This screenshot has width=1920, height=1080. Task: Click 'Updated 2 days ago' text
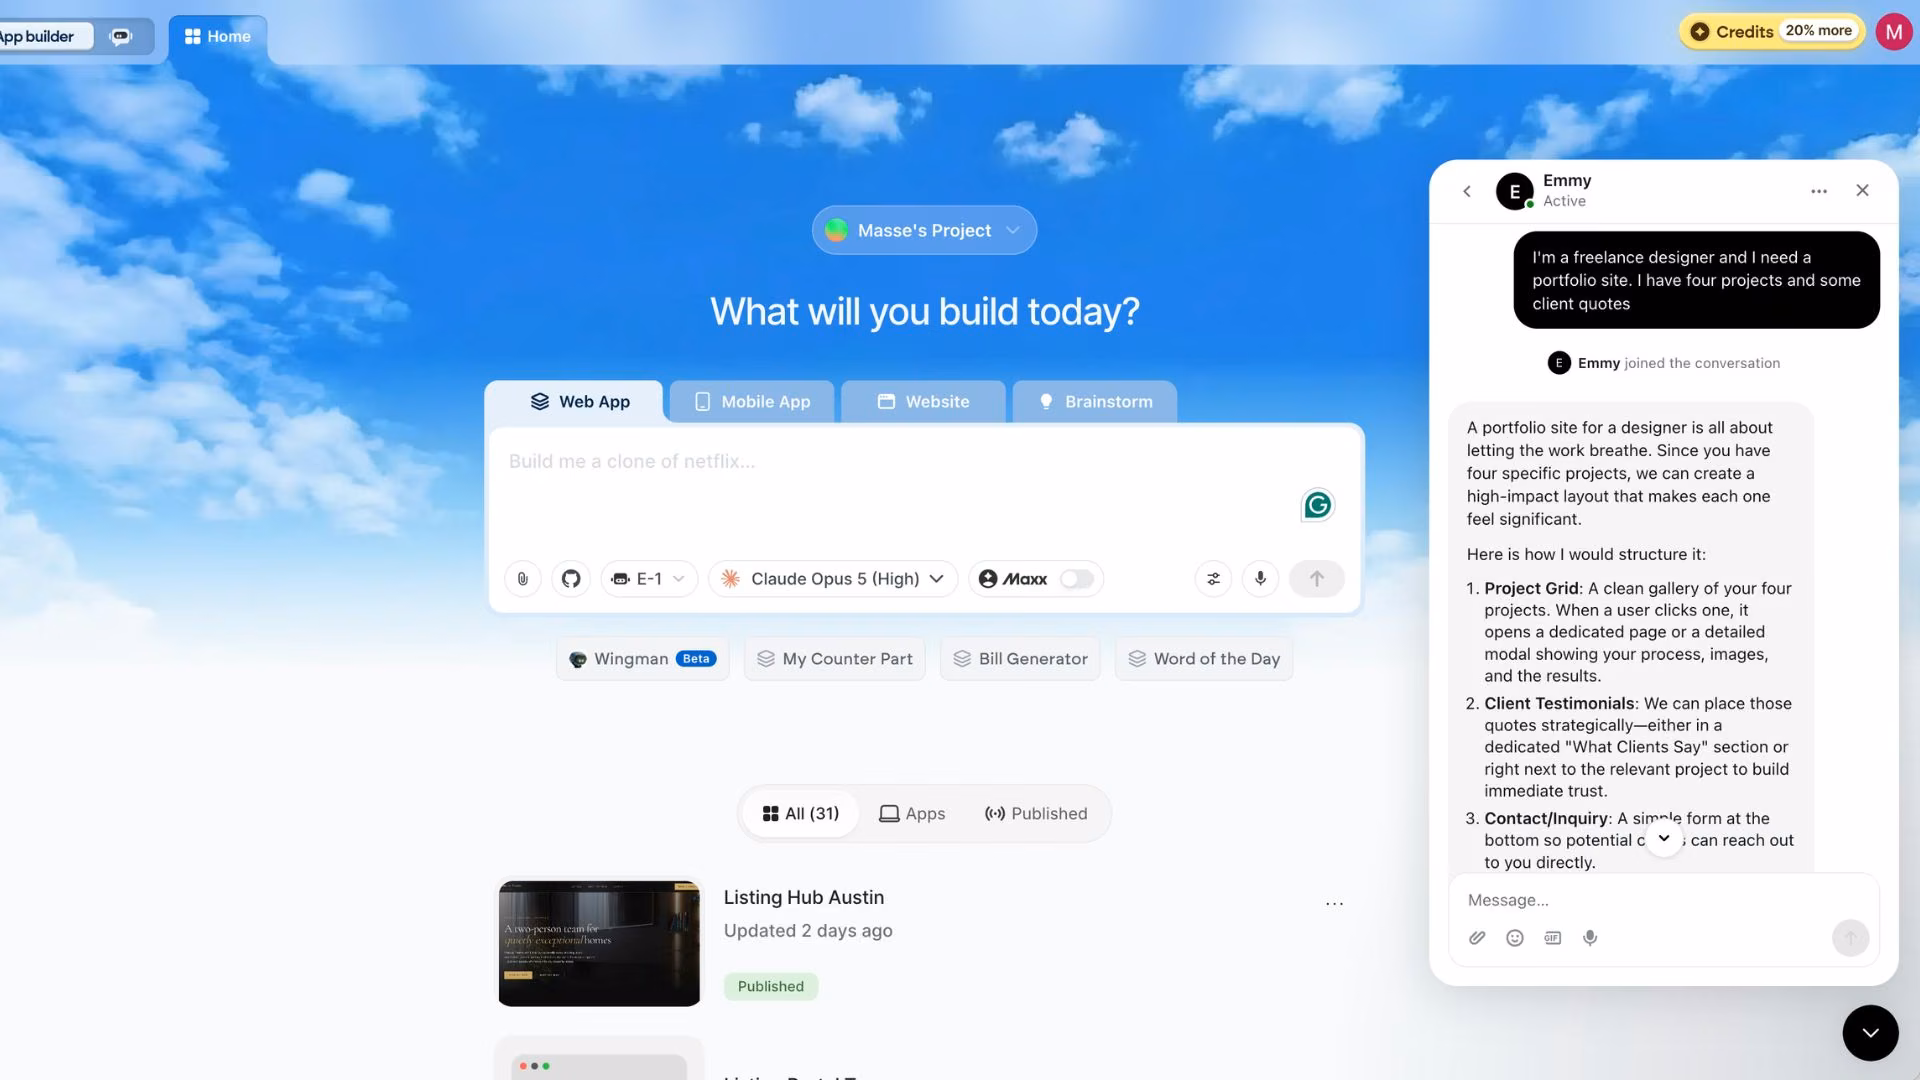tap(808, 931)
